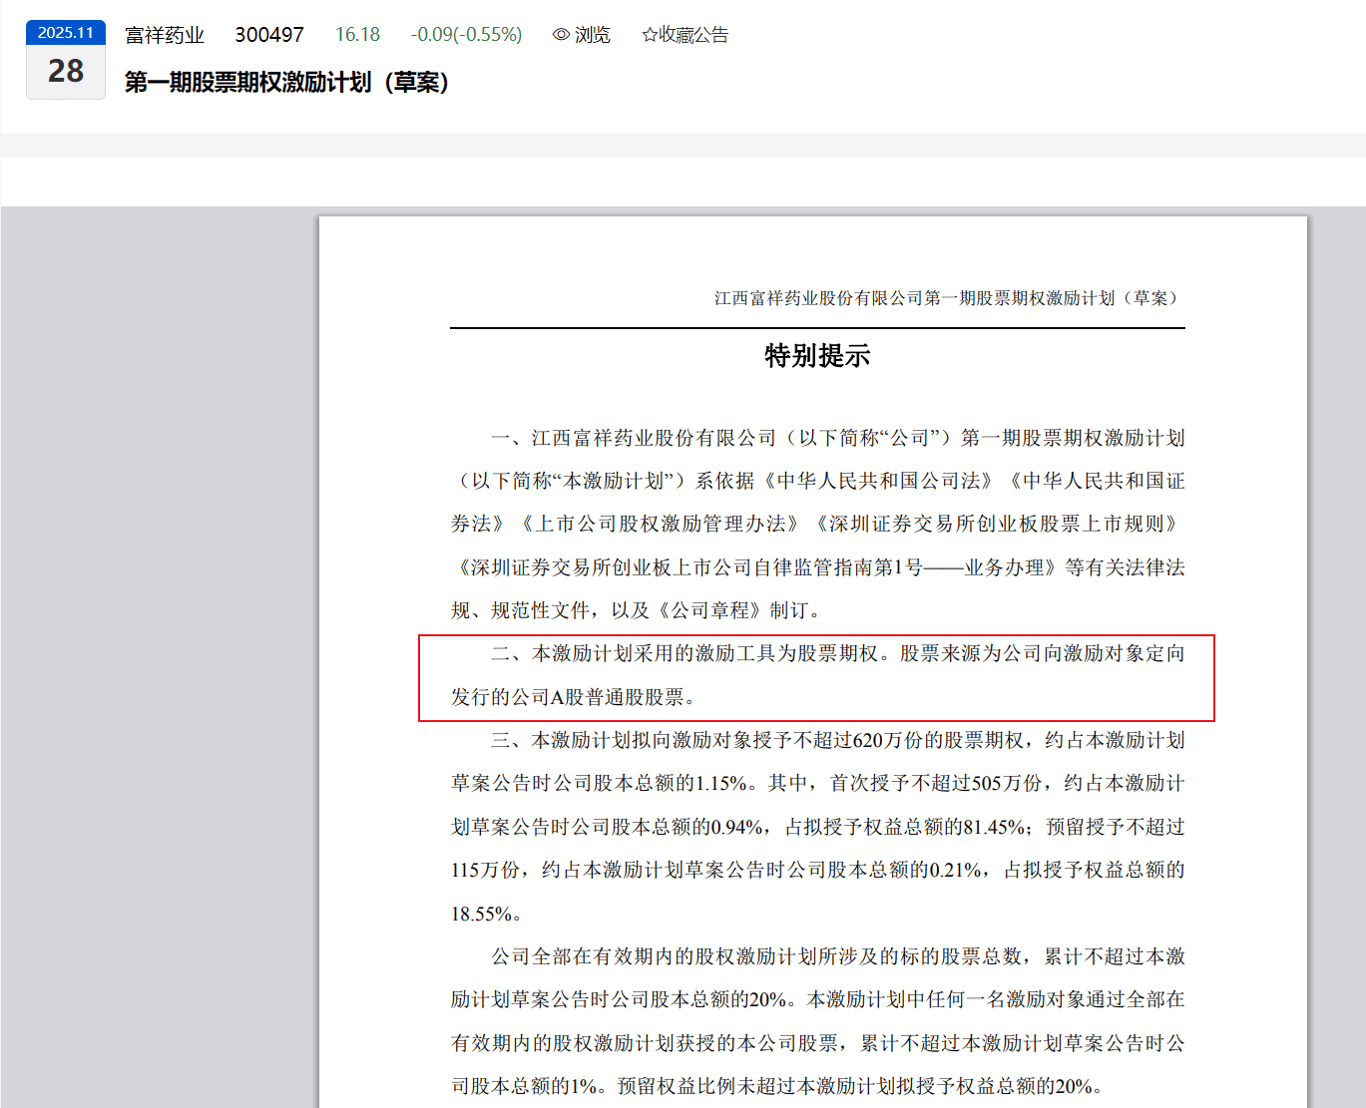Open the 富祥药业 stock name link
This screenshot has height=1108, width=1366.
pos(165,35)
